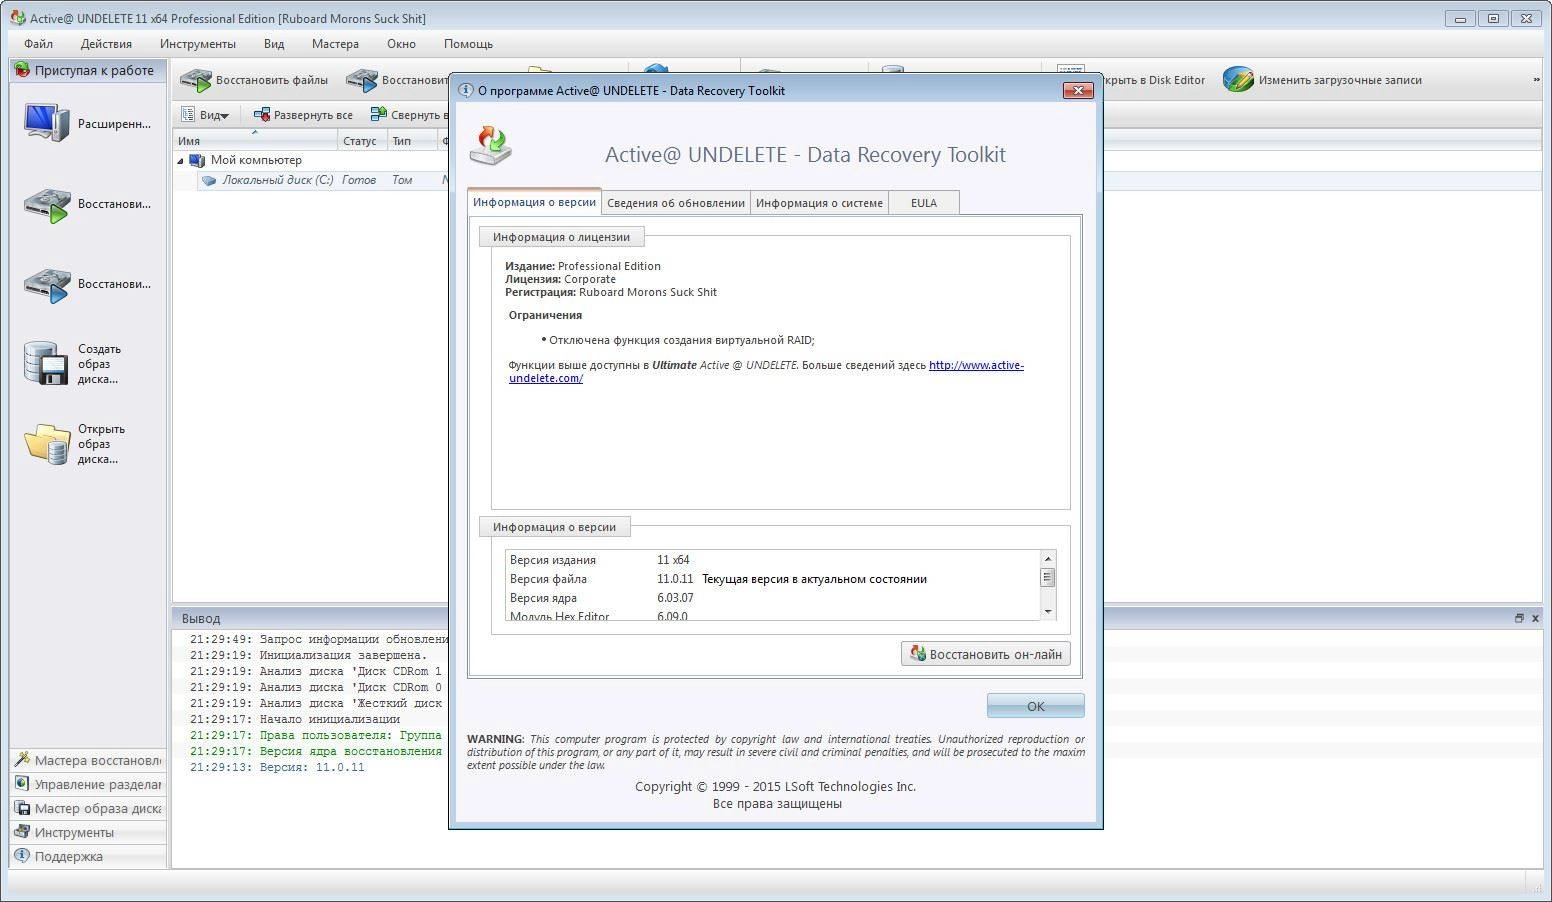The height and width of the screenshot is (902, 1552).
Task: Click the blue-arrow drive restore icon in sidebar
Action: [x=46, y=284]
